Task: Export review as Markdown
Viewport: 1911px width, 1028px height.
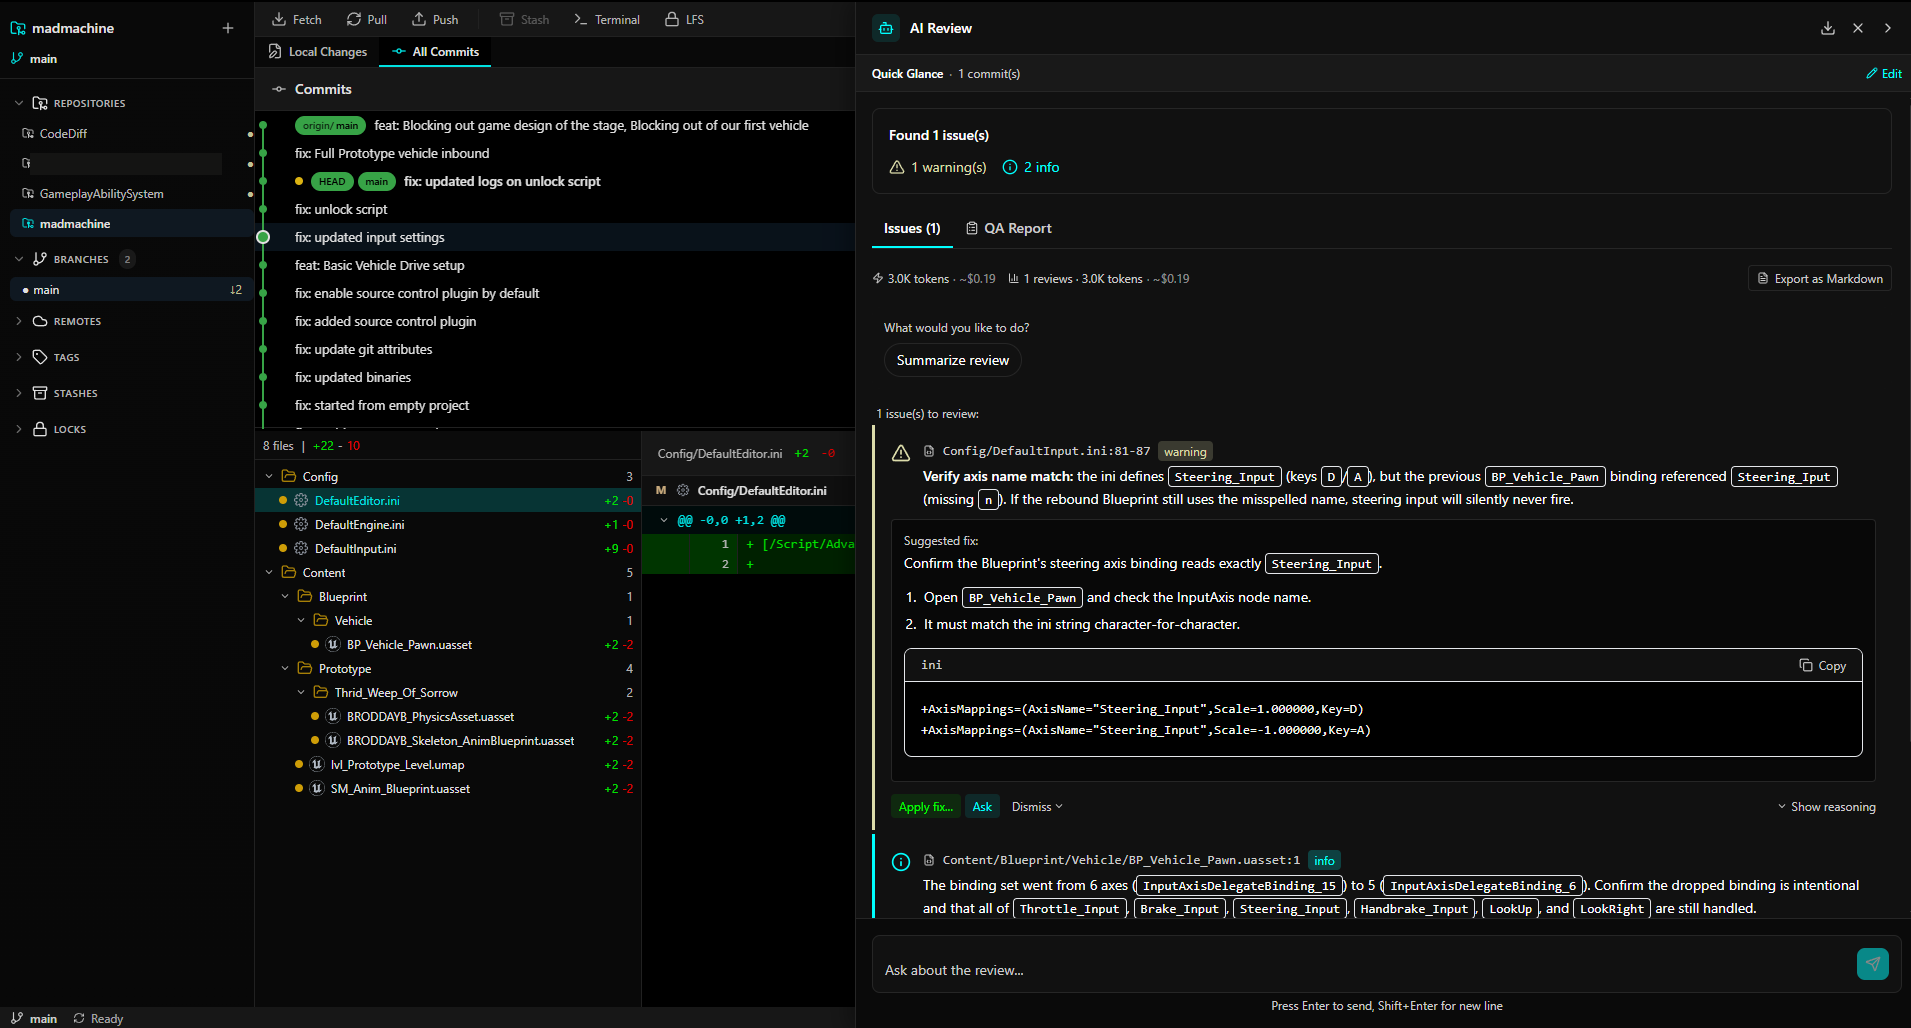Action: pos(1820,279)
